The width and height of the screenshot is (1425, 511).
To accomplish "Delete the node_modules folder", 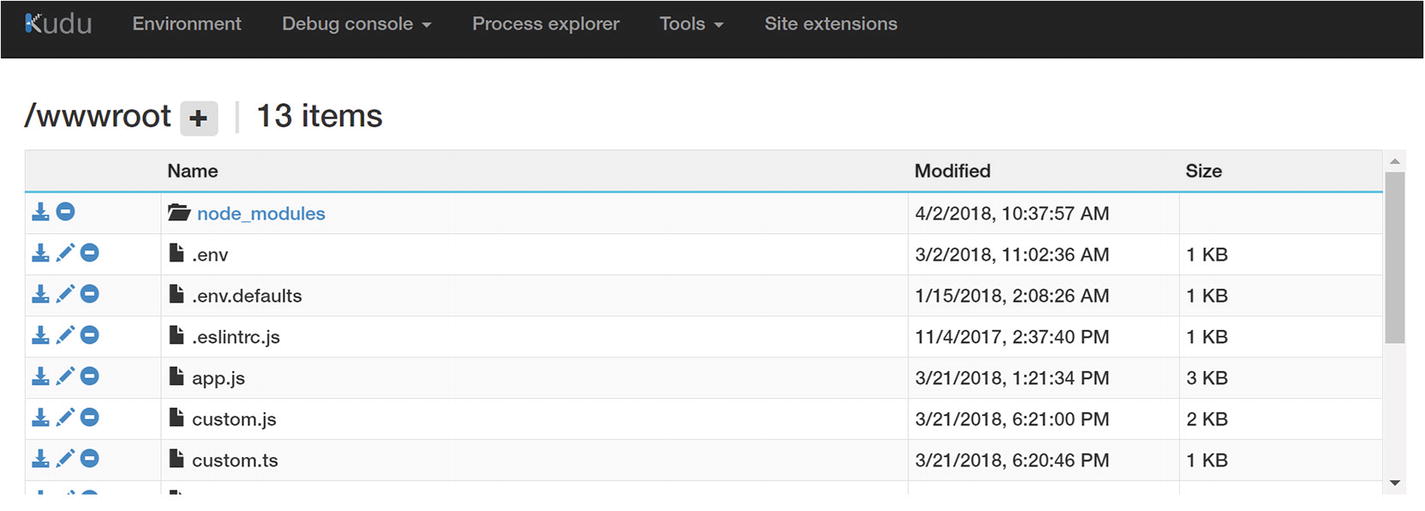I will click(65, 212).
